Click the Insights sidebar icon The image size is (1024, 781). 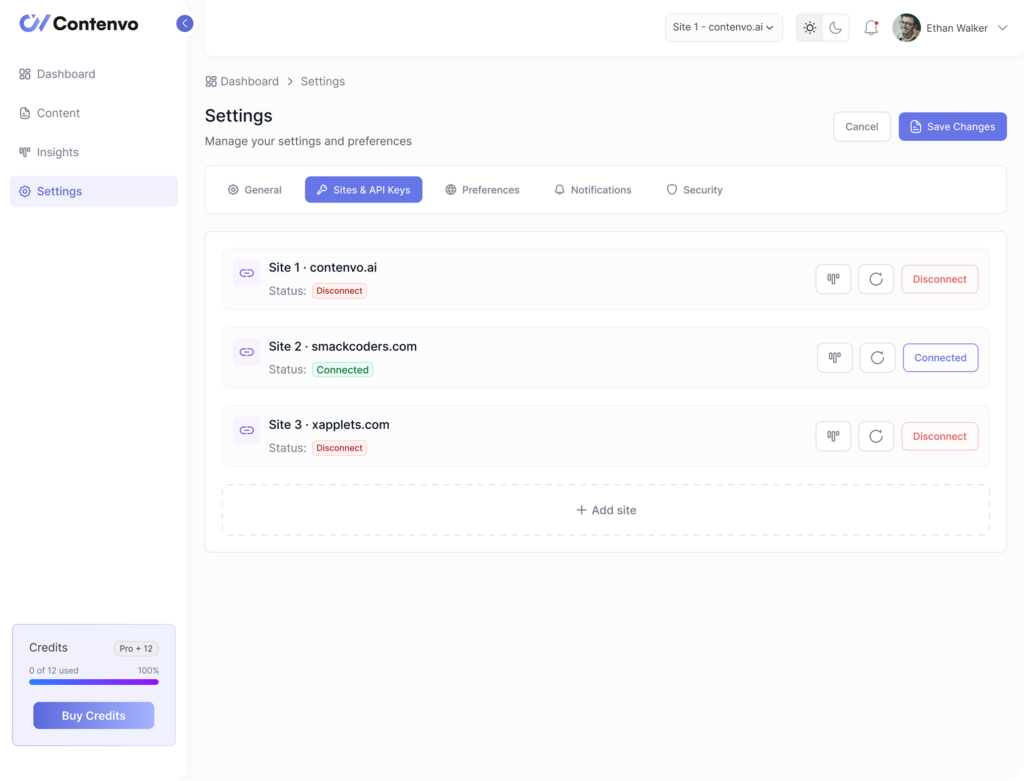(22, 151)
